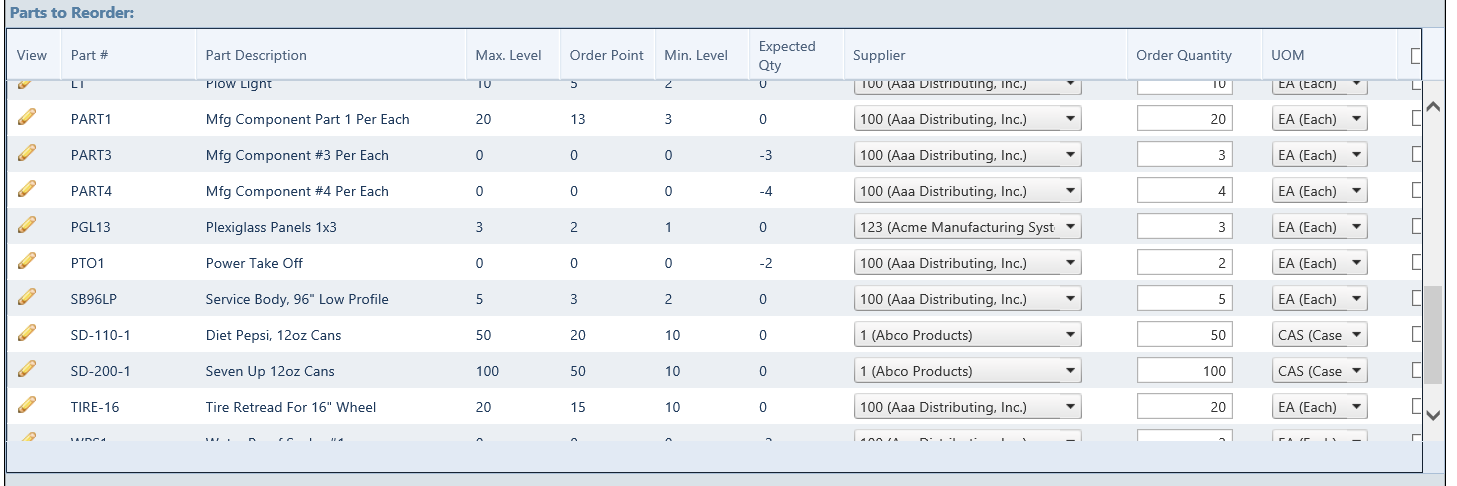
Task: Edit PART4 using its pencil icon
Action: [x=28, y=190]
